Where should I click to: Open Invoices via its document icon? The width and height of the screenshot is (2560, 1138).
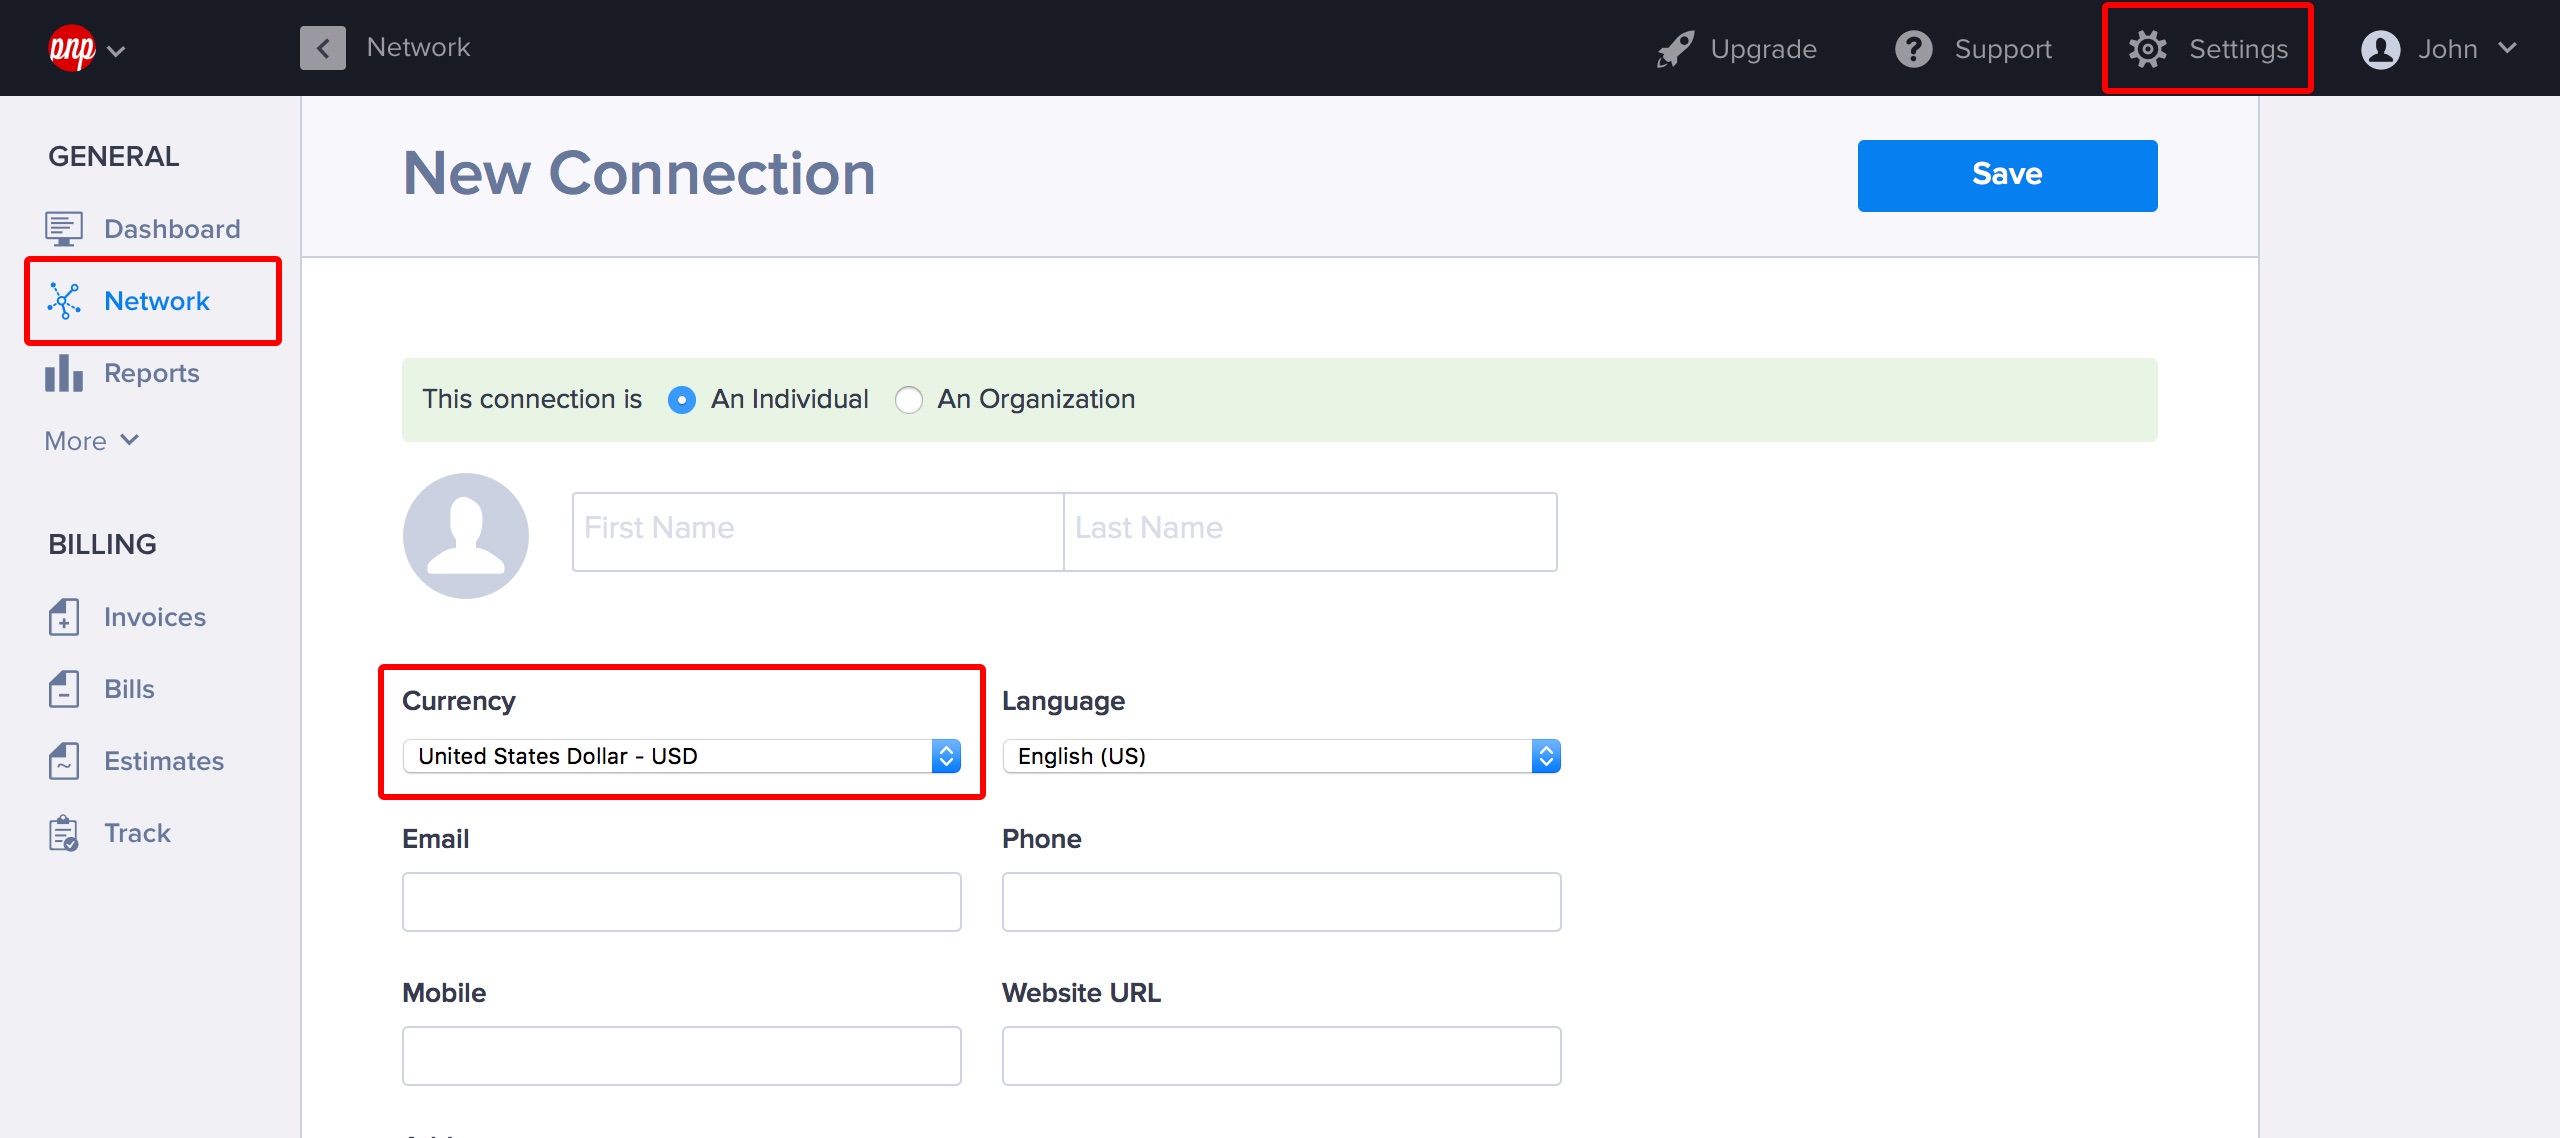(x=63, y=617)
